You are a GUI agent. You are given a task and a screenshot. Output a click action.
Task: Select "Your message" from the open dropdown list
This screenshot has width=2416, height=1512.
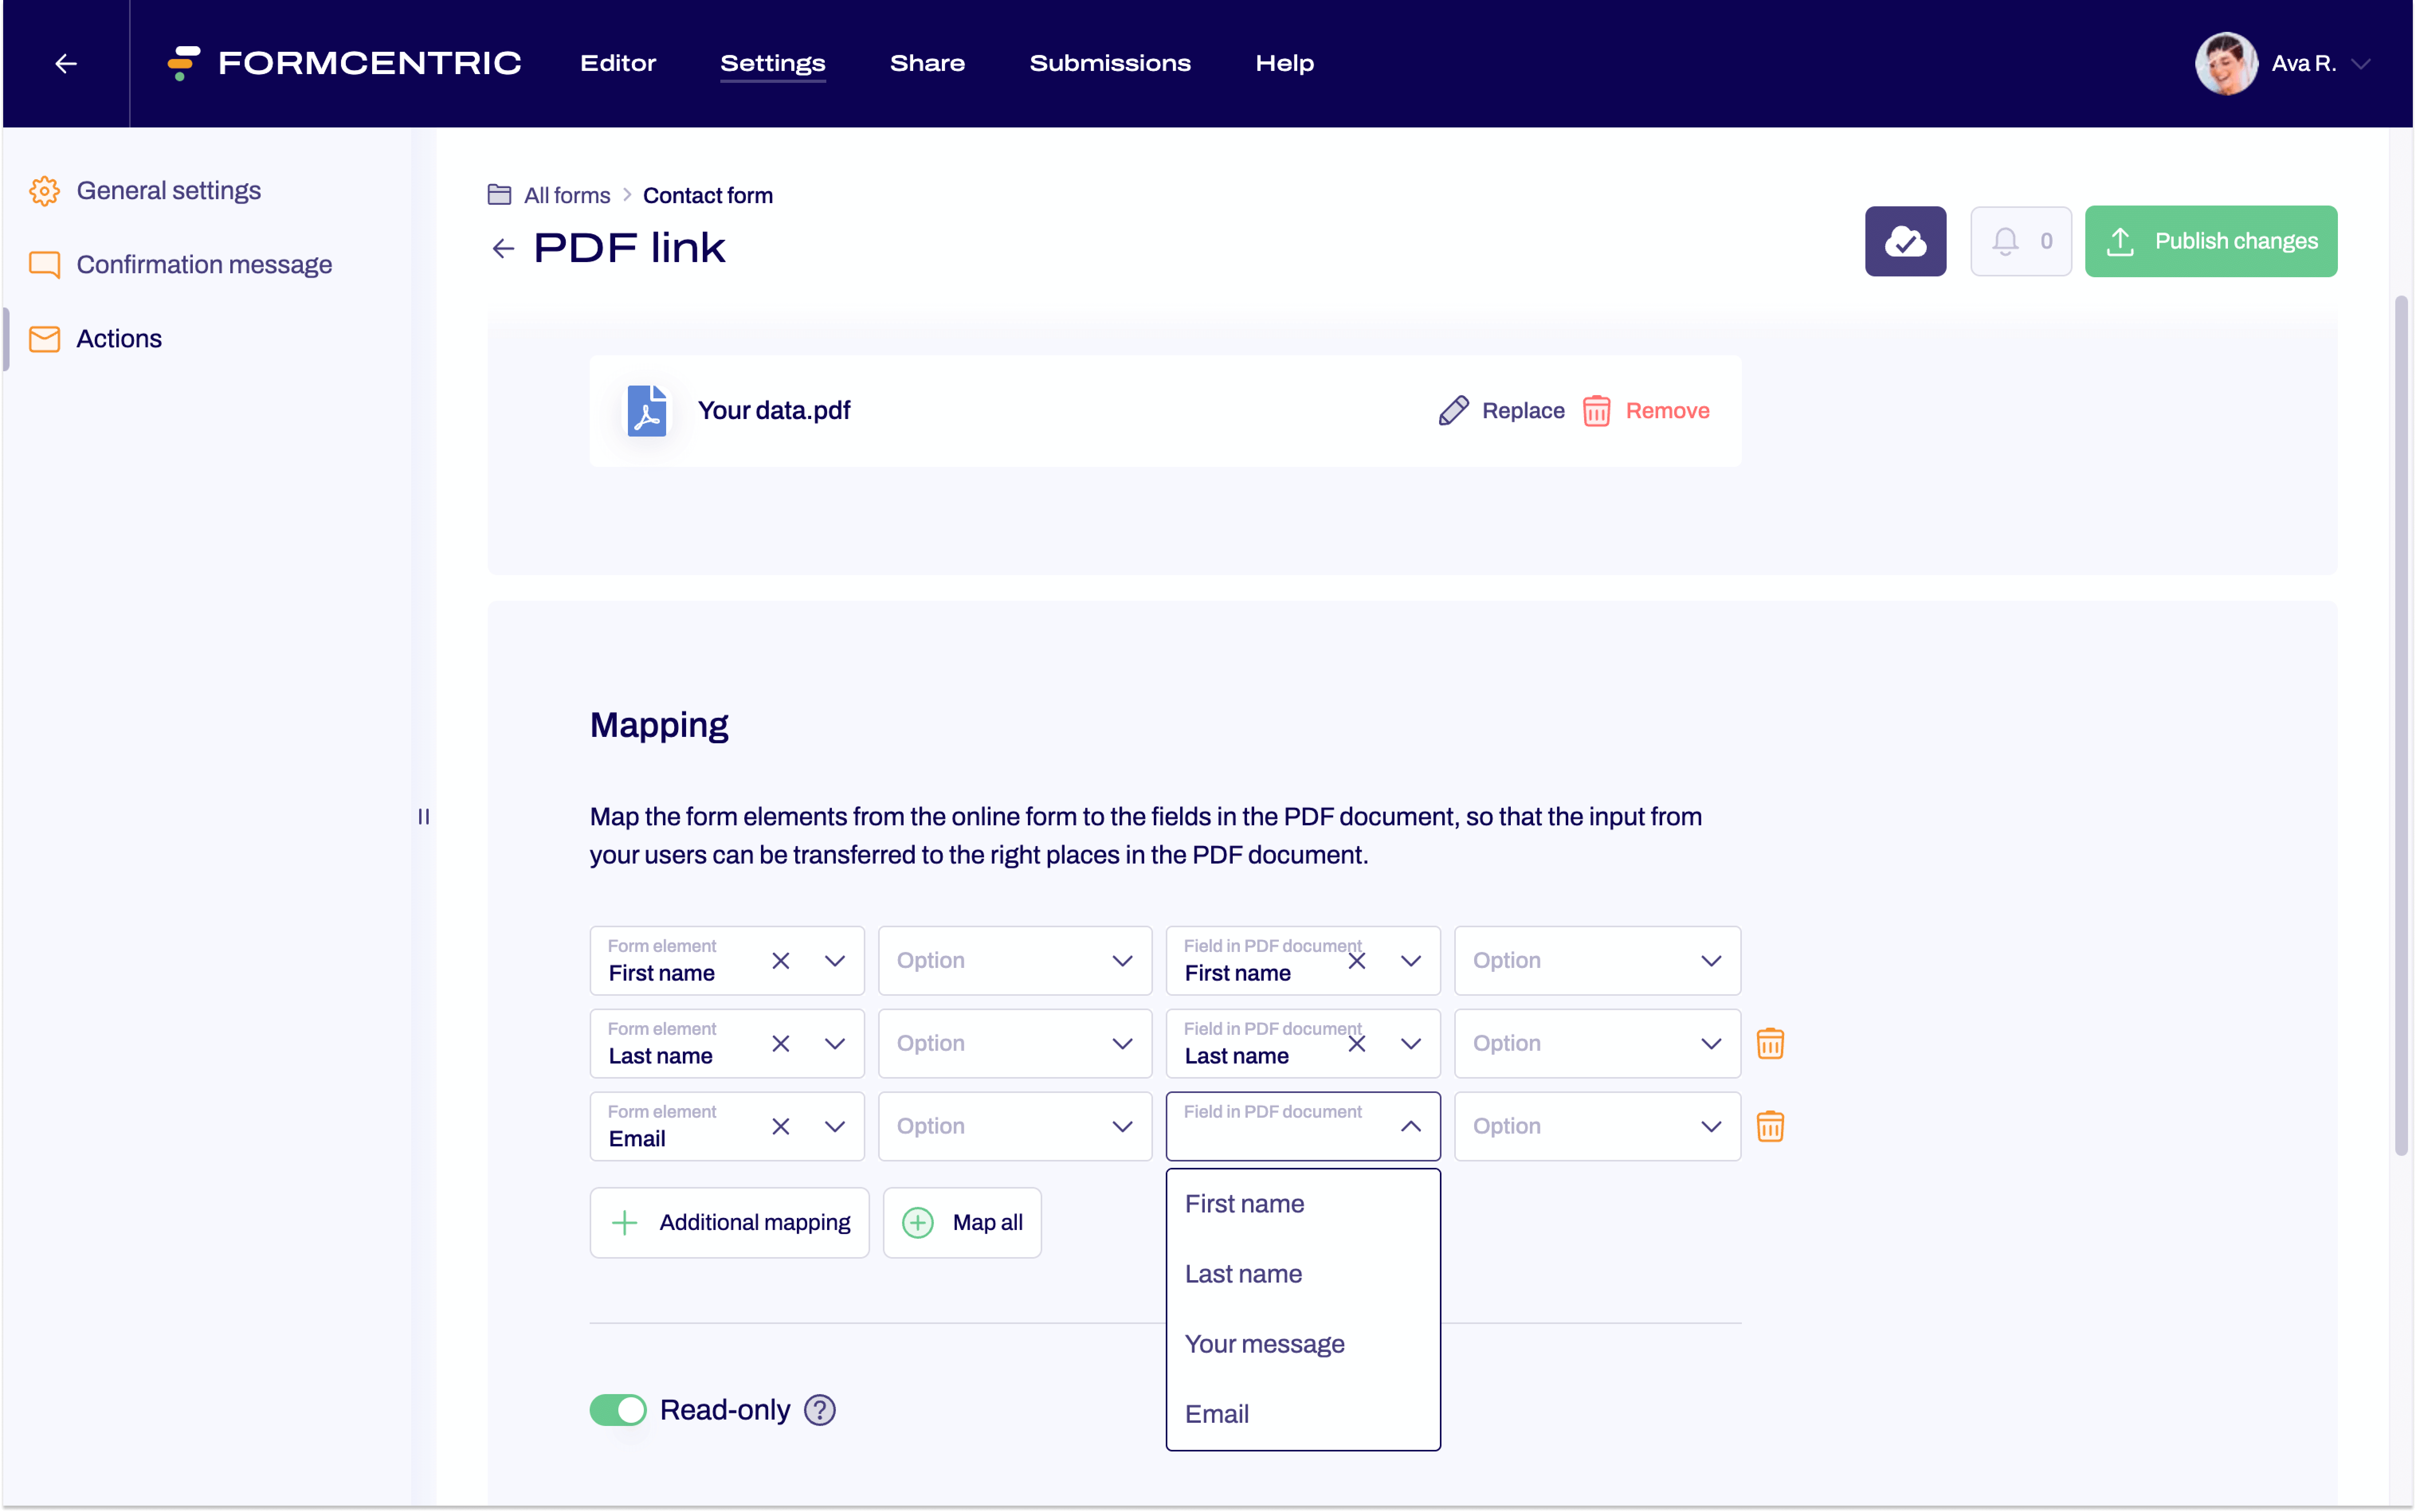coord(1264,1344)
